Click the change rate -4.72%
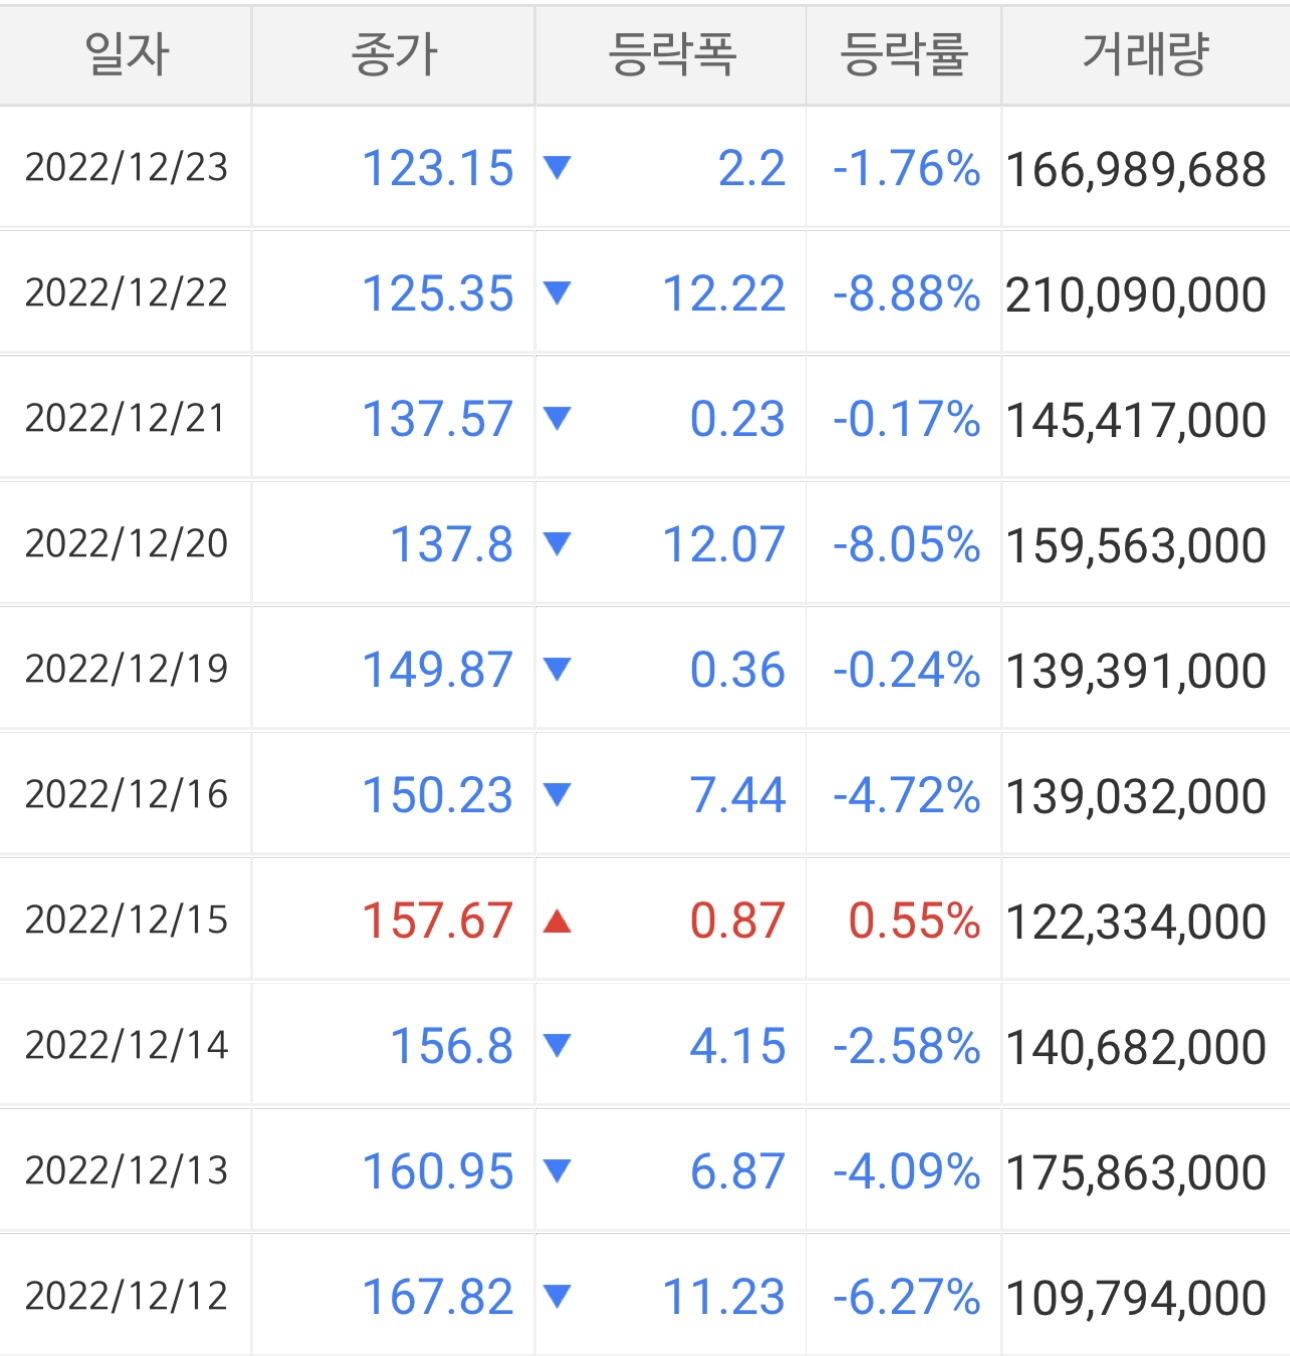The width and height of the screenshot is (1290, 1356). click(x=906, y=796)
